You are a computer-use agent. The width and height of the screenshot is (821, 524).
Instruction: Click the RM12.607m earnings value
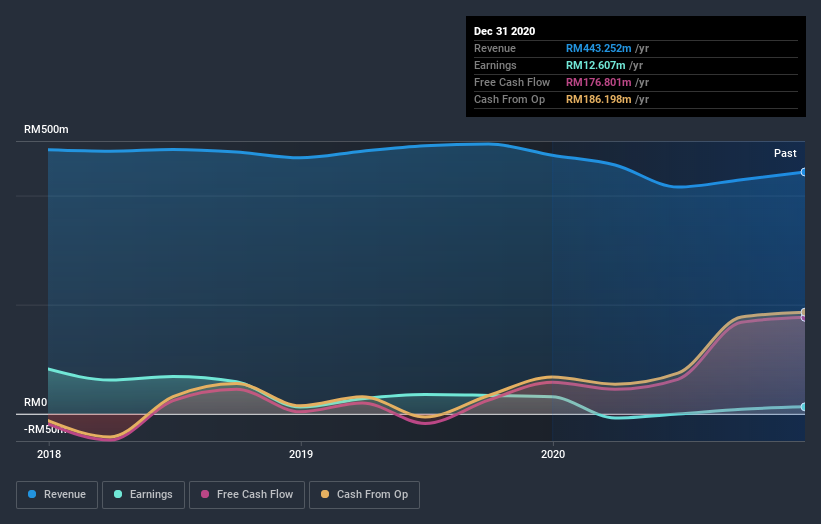pos(595,65)
